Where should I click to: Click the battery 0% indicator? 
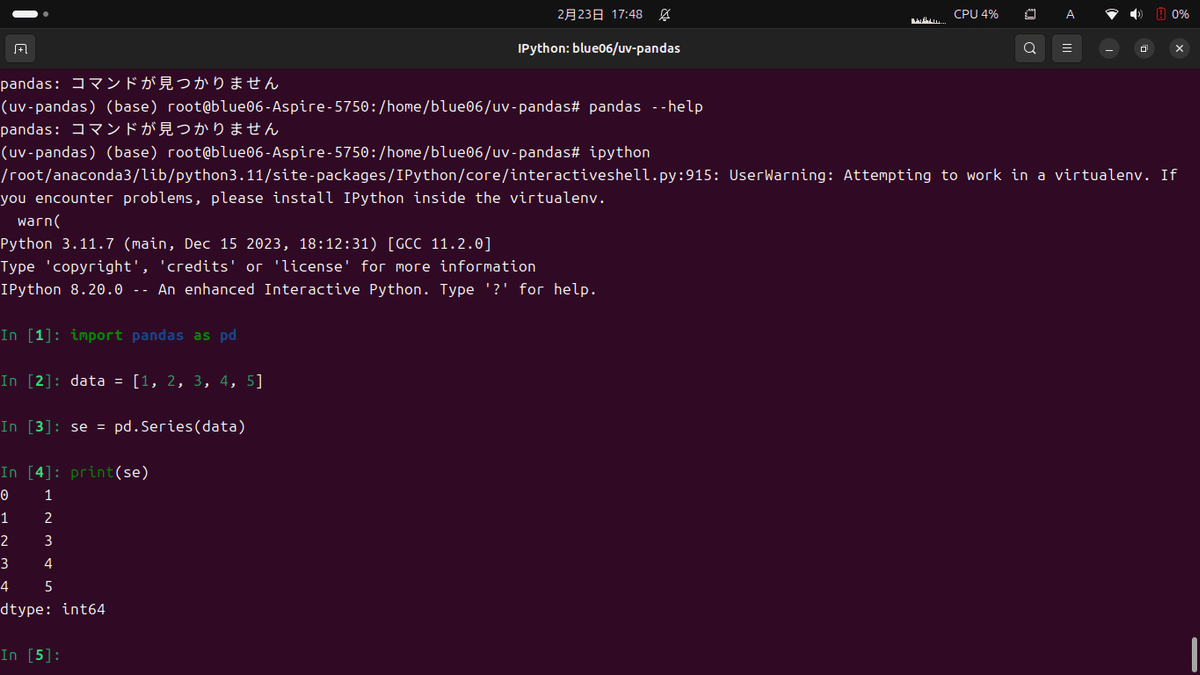tap(1174, 15)
